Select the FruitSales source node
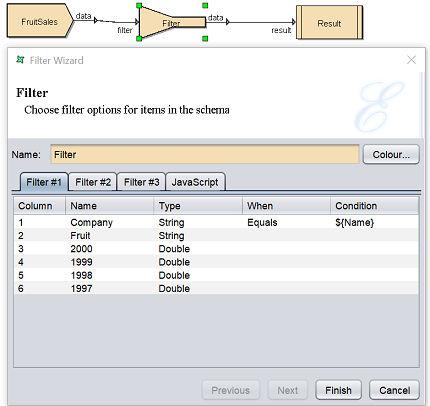The width and height of the screenshot is (430, 406). (39, 21)
